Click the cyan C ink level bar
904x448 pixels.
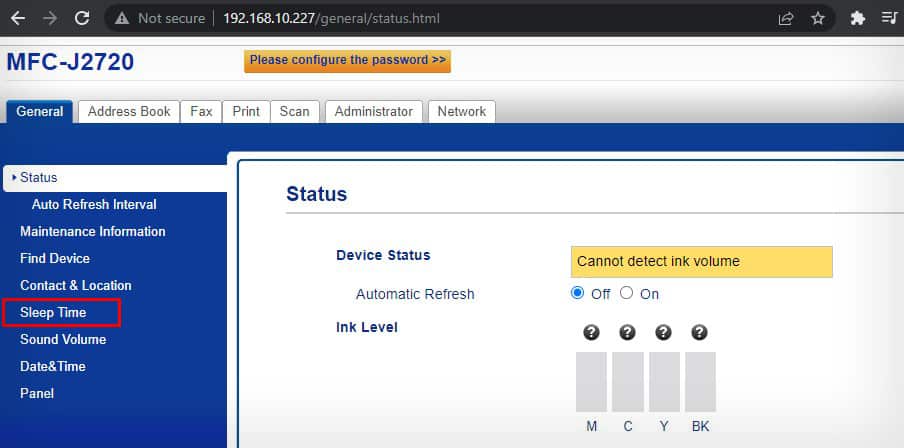[x=628, y=382]
